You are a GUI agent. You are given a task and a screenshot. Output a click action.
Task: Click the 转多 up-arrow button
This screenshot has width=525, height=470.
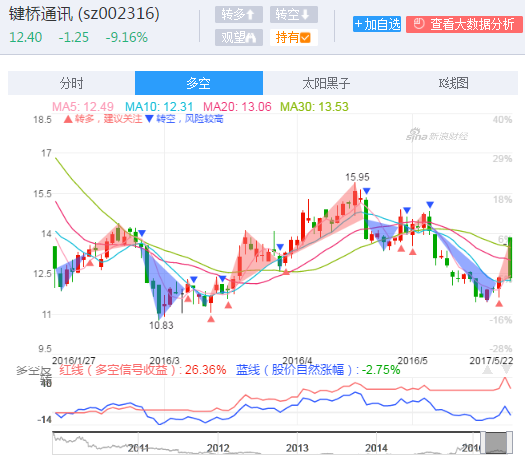239,14
